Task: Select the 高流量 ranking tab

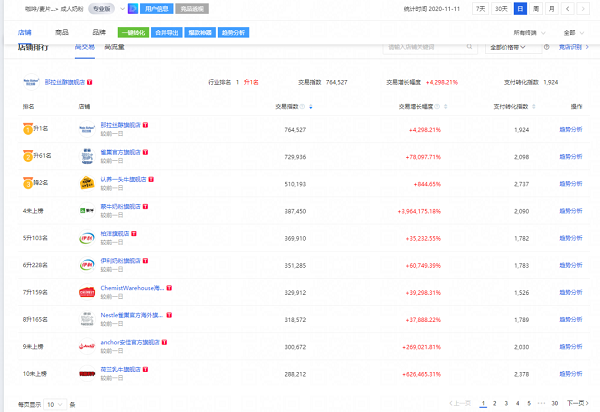Action: [x=114, y=47]
